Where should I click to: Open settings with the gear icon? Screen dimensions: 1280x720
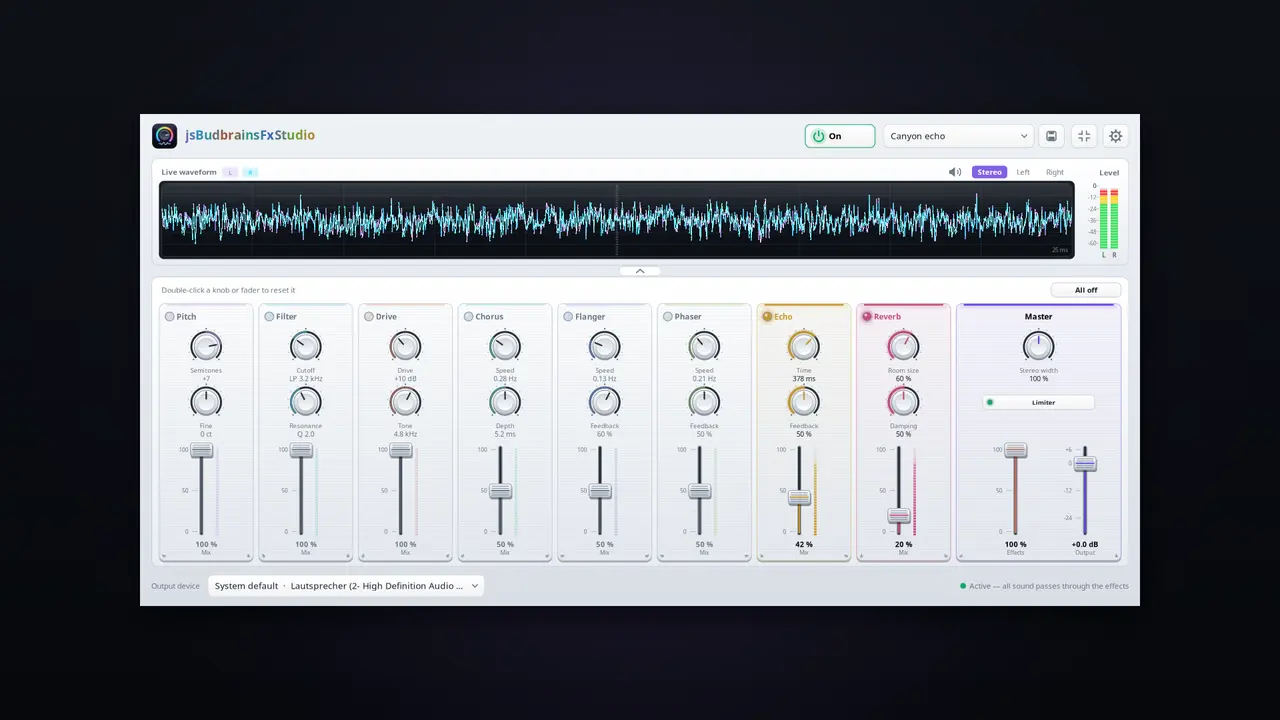click(x=1116, y=136)
